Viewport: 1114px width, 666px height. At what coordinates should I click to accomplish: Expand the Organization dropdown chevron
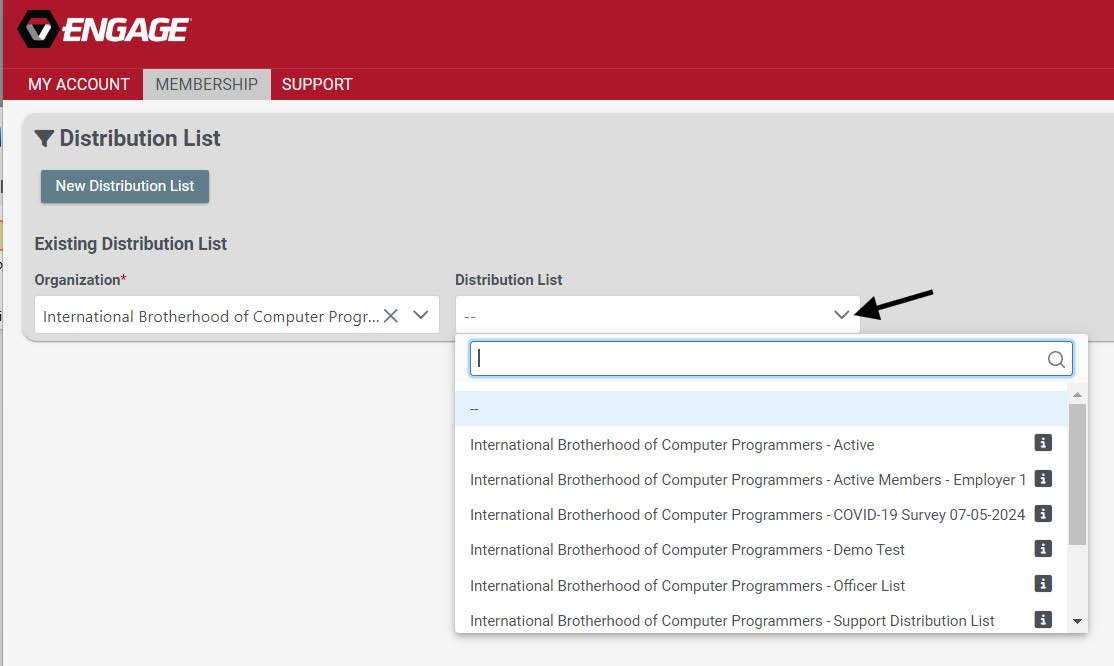[x=421, y=315]
